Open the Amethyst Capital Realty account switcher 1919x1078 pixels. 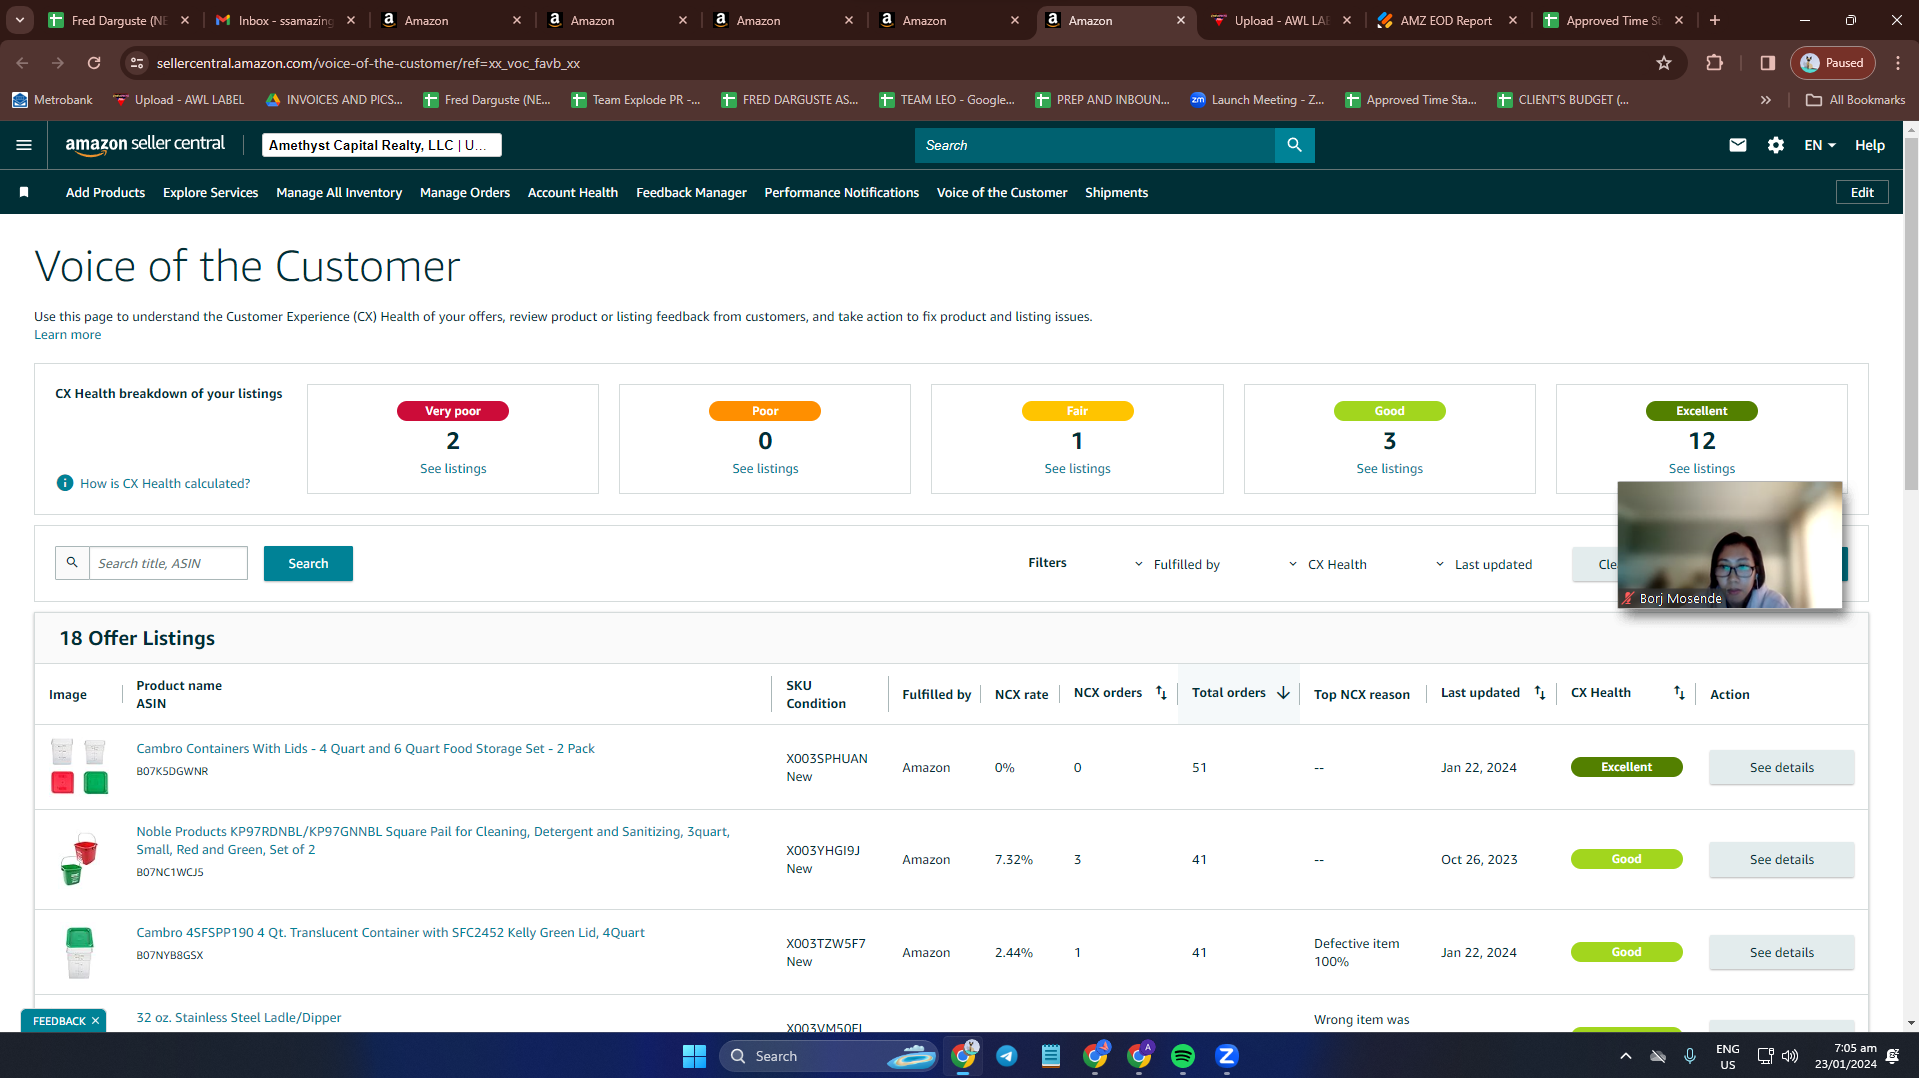382,145
